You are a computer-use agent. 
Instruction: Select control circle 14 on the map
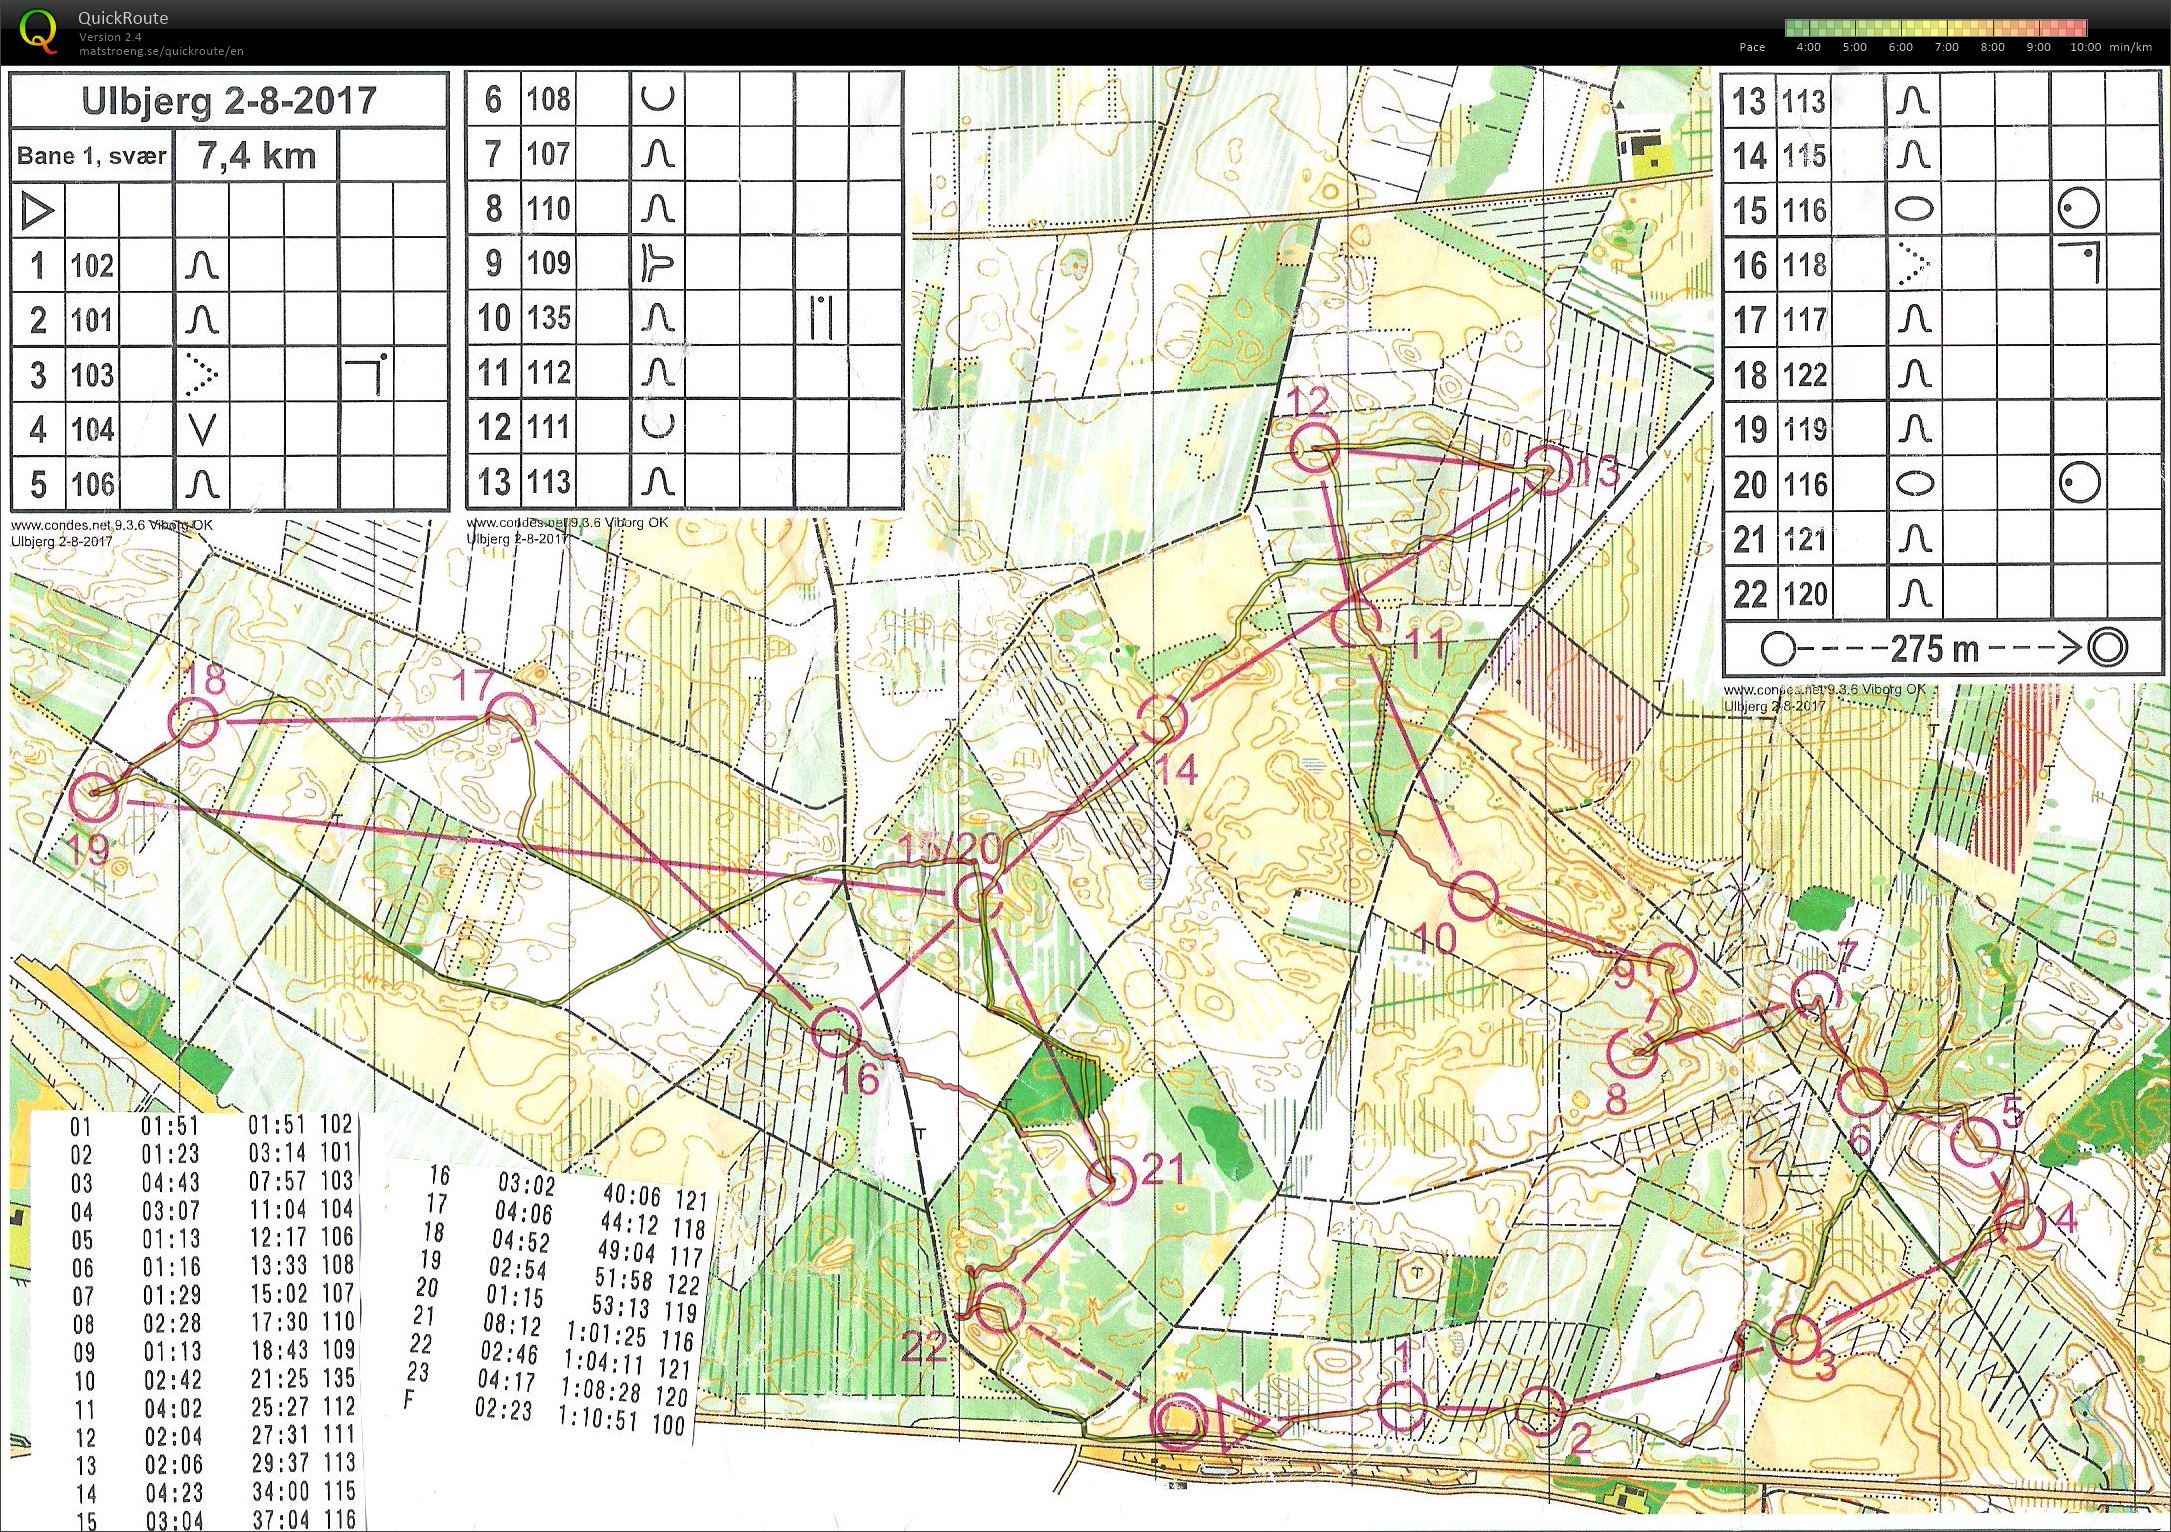click(x=1162, y=718)
